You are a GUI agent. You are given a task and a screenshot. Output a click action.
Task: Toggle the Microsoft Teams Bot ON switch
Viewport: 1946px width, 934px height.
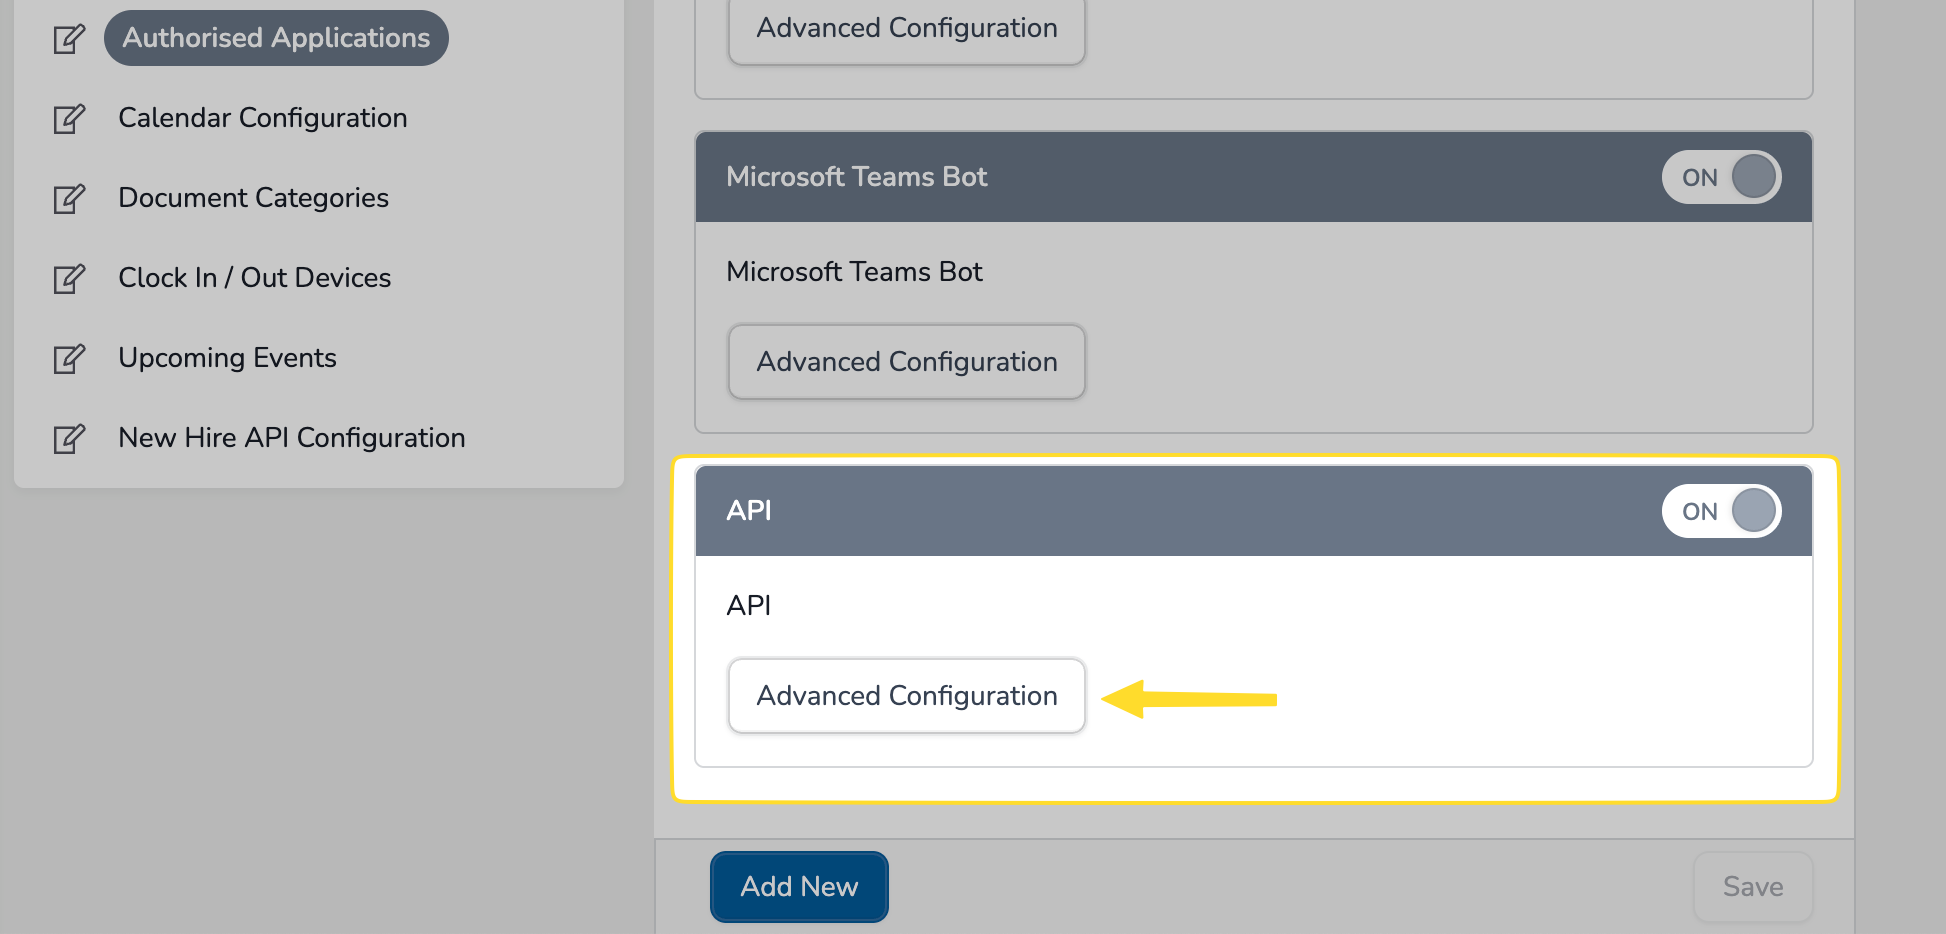pyautogui.click(x=1721, y=177)
